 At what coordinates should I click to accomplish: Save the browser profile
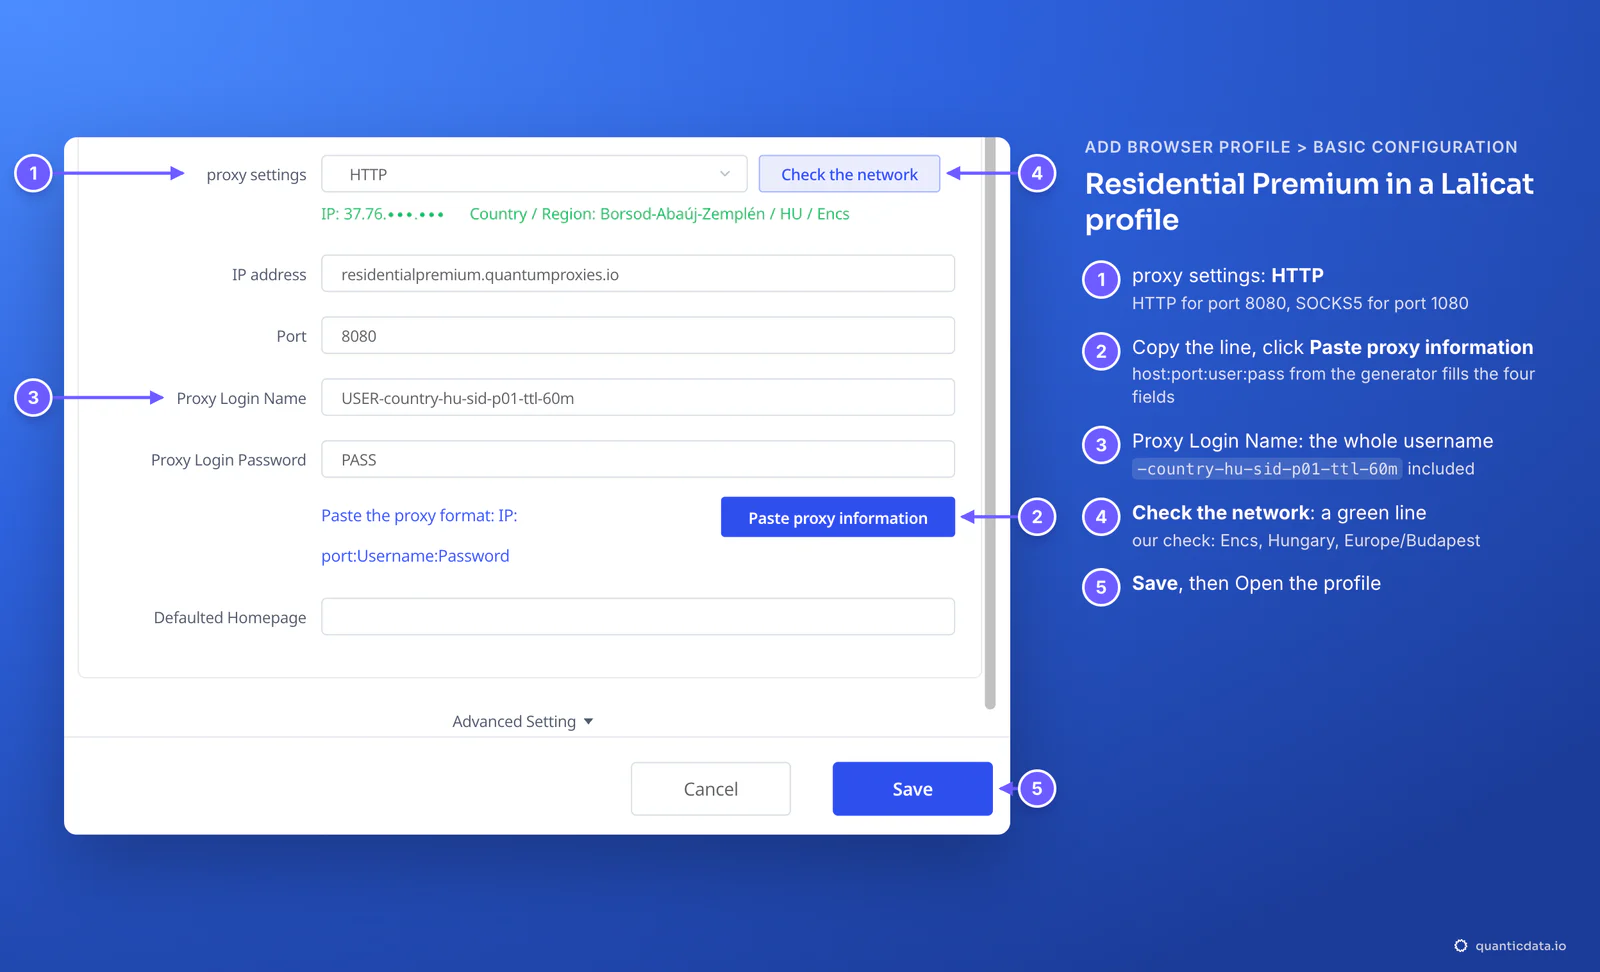[x=913, y=789]
